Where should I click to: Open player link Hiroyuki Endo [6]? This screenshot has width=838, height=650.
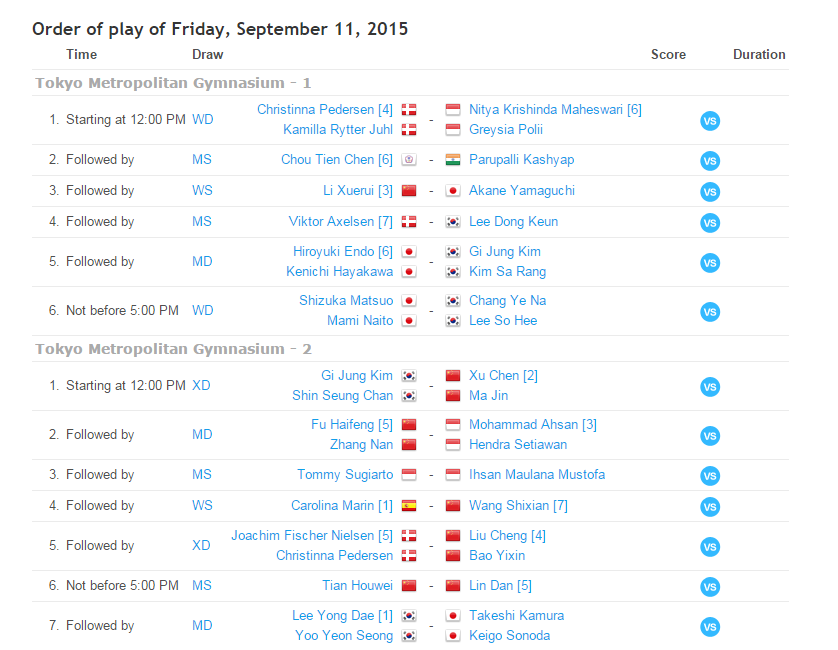coord(343,251)
